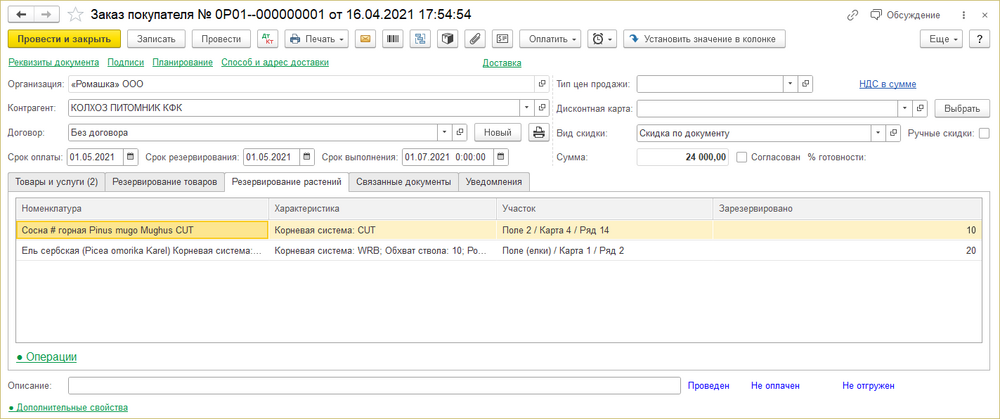Open the Вид скидки dropdown
Viewport: 1000px width, 419px height.
878,133
